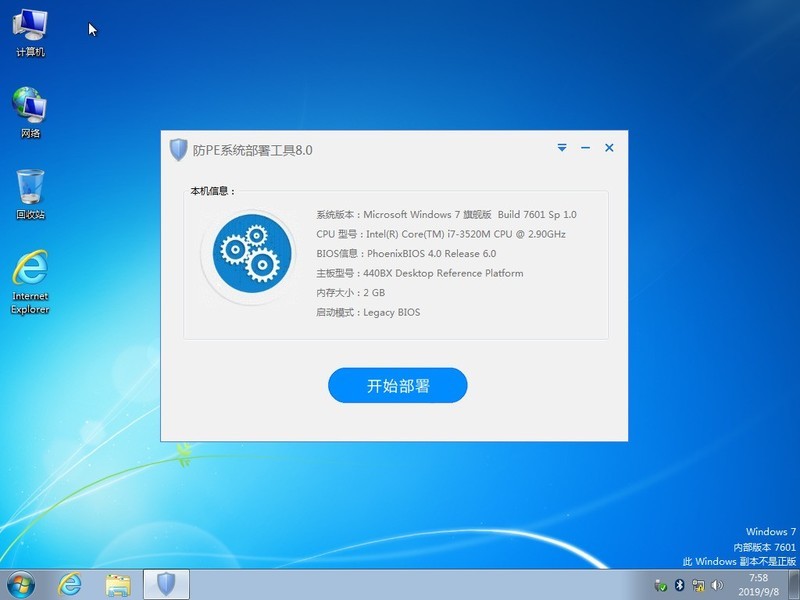Launch Internet Explorer from the taskbar
The height and width of the screenshot is (600, 800).
(69, 585)
